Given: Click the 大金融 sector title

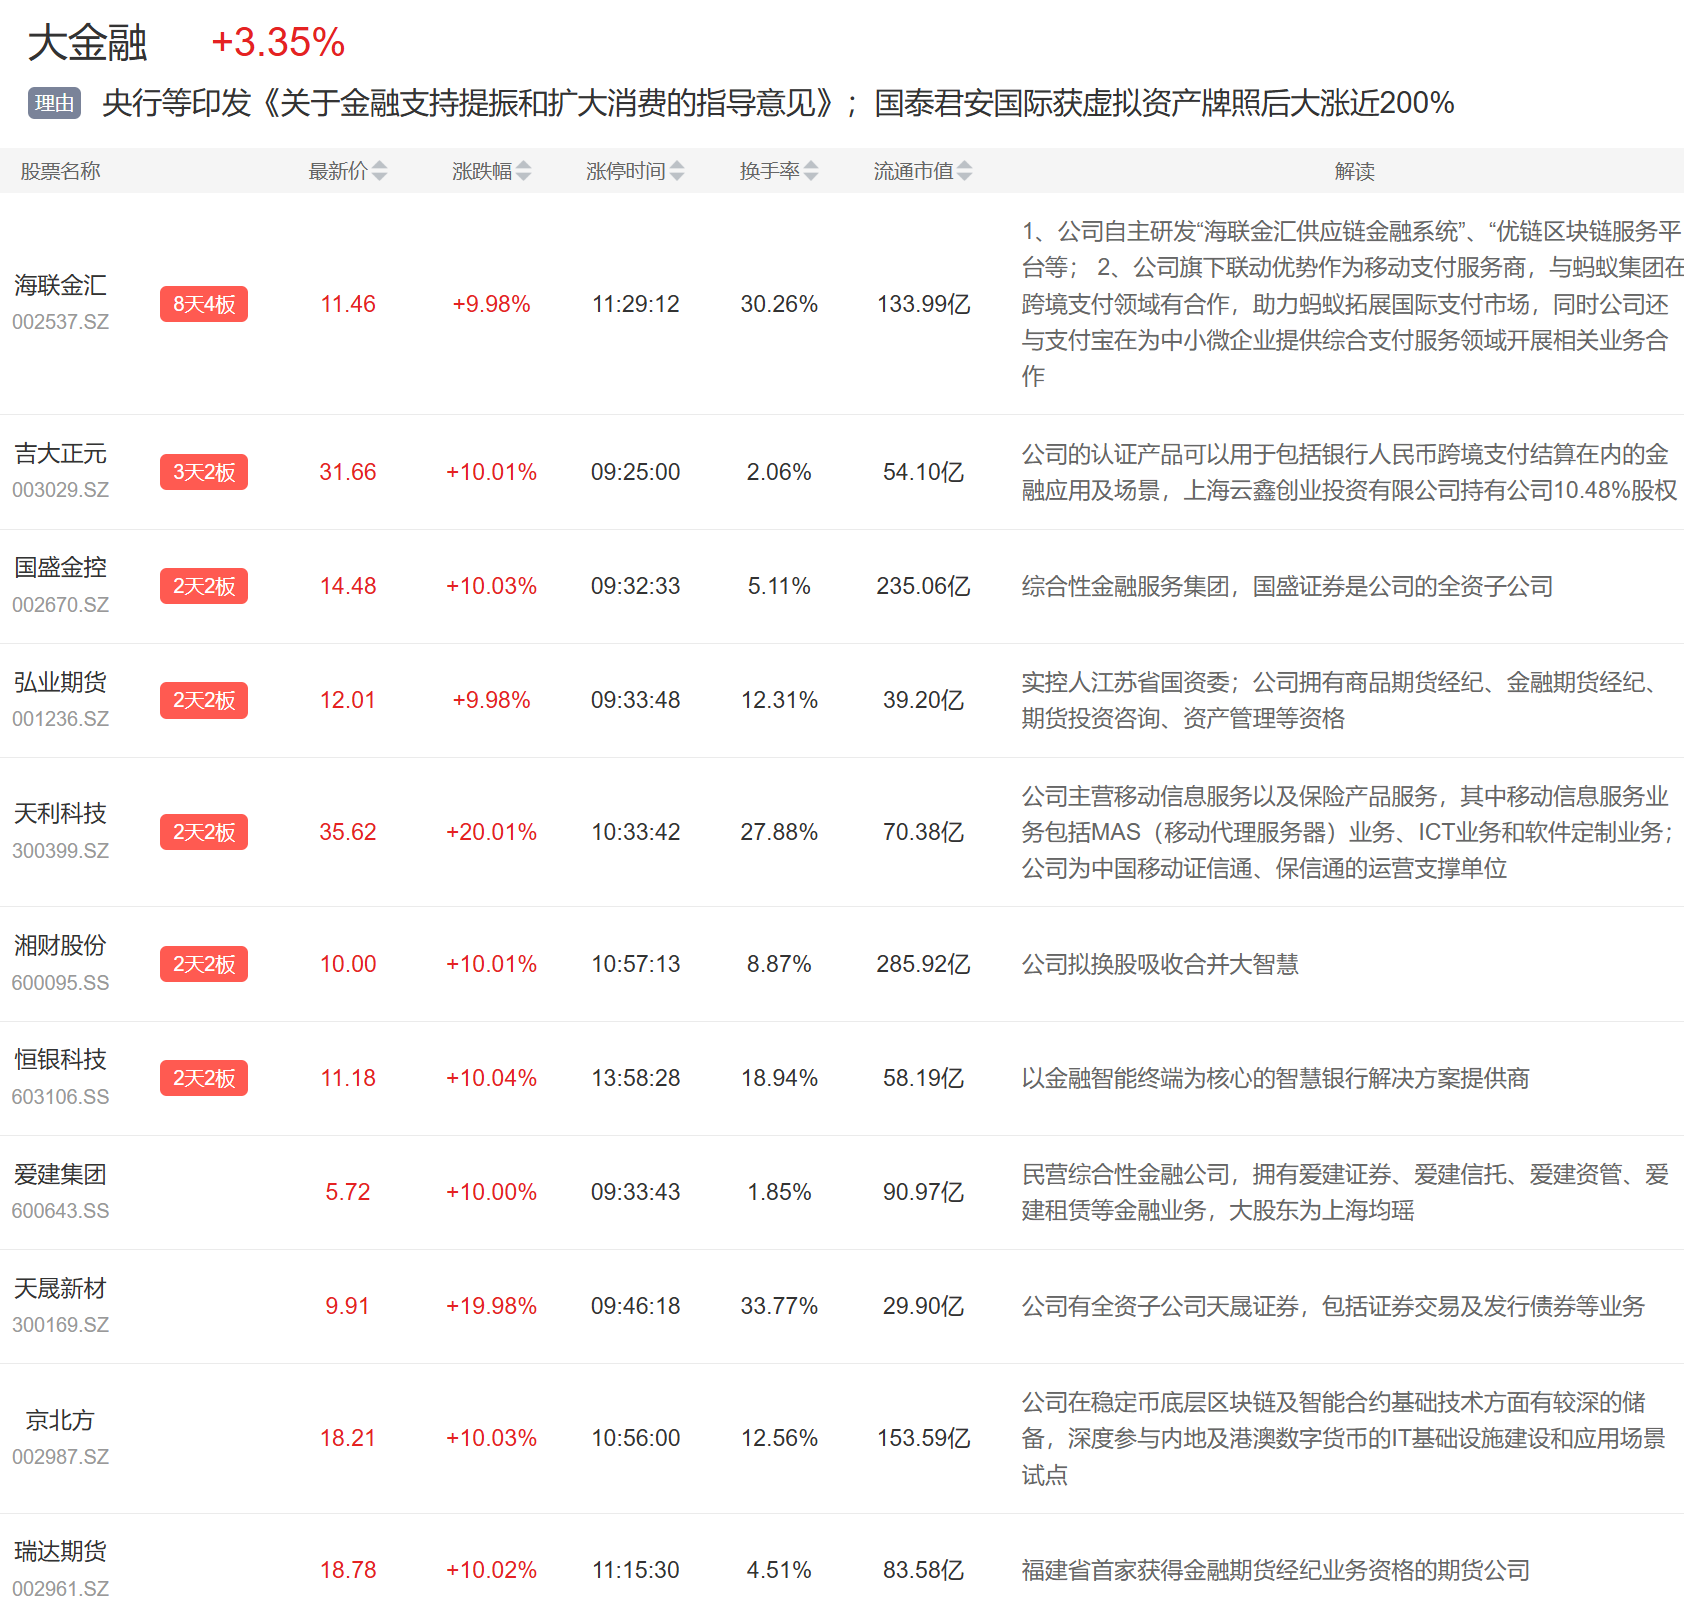Looking at the screenshot, I should click(x=88, y=43).
